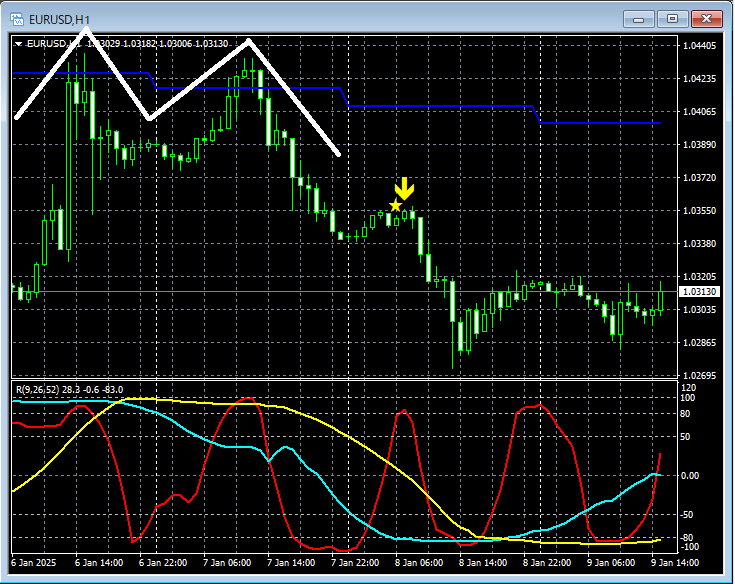Click the 6 Jan 14:00 time label
Screen dimensions: 735x584
click(99, 562)
